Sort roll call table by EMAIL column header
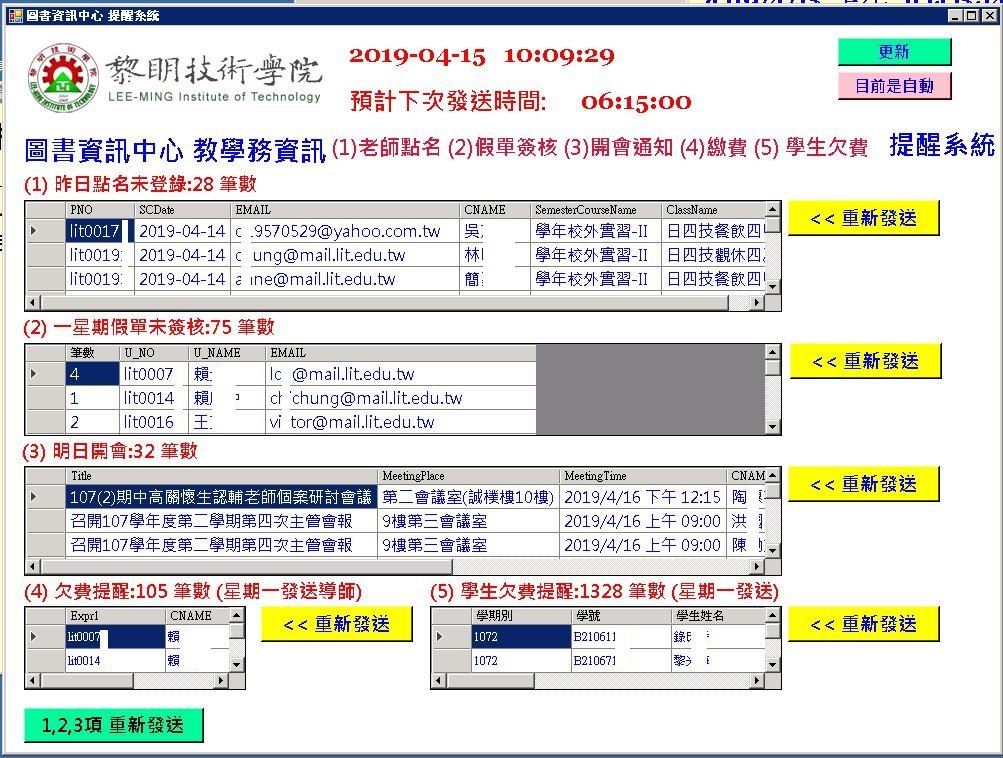Image resolution: width=1003 pixels, height=758 pixels. pyautogui.click(x=344, y=210)
